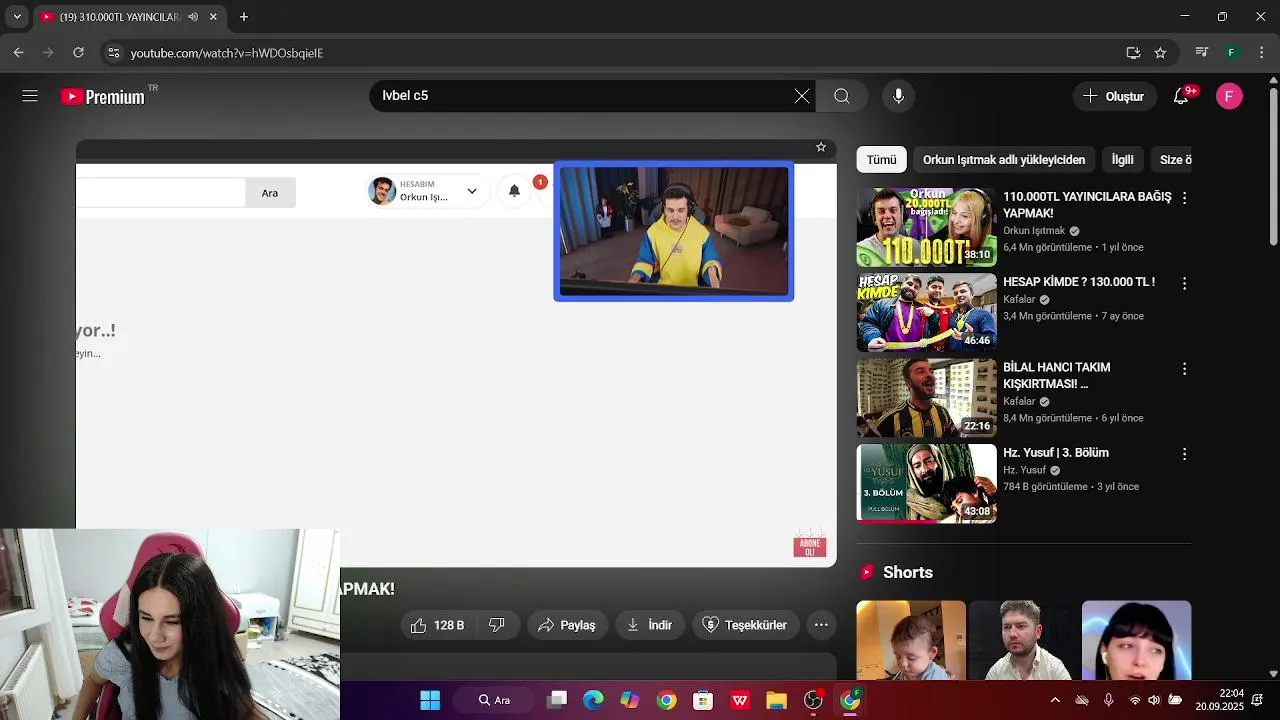Click the star icon above video
1280x720 pixels.
pyautogui.click(x=821, y=147)
